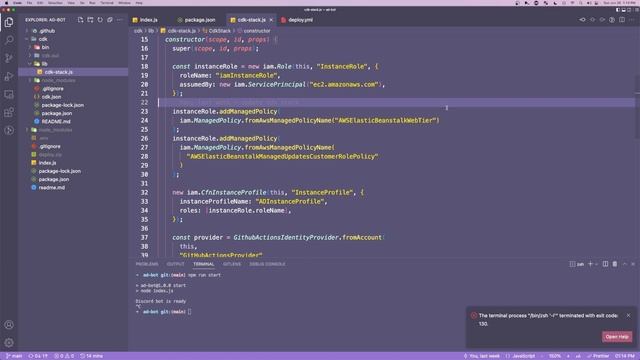Switch to the deploy.yml tab
The image size is (640, 360).
click(297, 20)
